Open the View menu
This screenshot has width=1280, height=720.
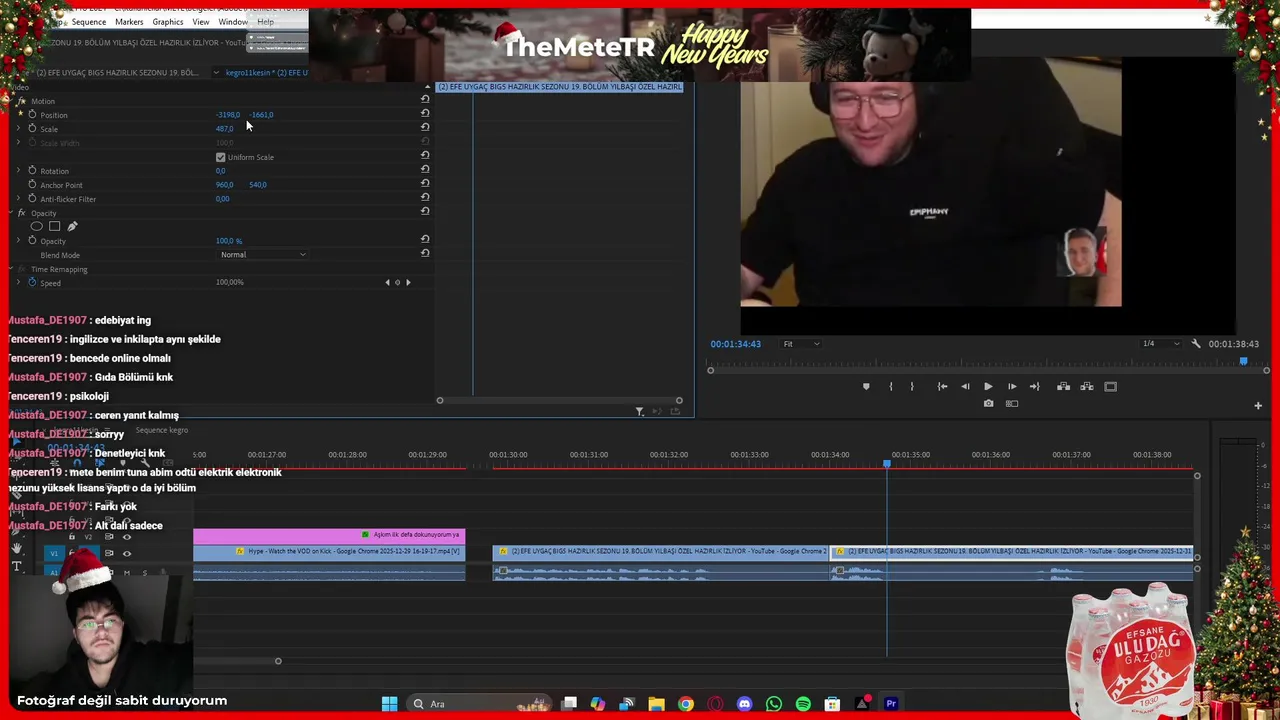(201, 21)
